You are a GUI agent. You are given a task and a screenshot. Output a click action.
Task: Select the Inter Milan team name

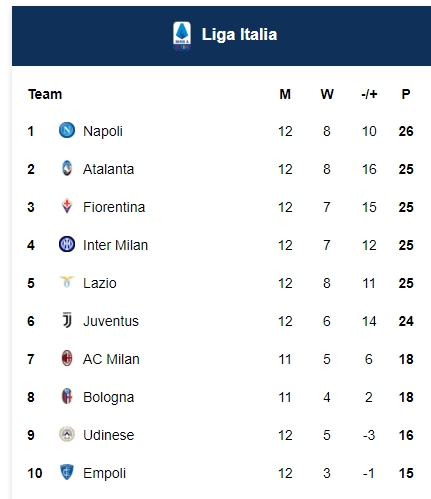coord(115,245)
